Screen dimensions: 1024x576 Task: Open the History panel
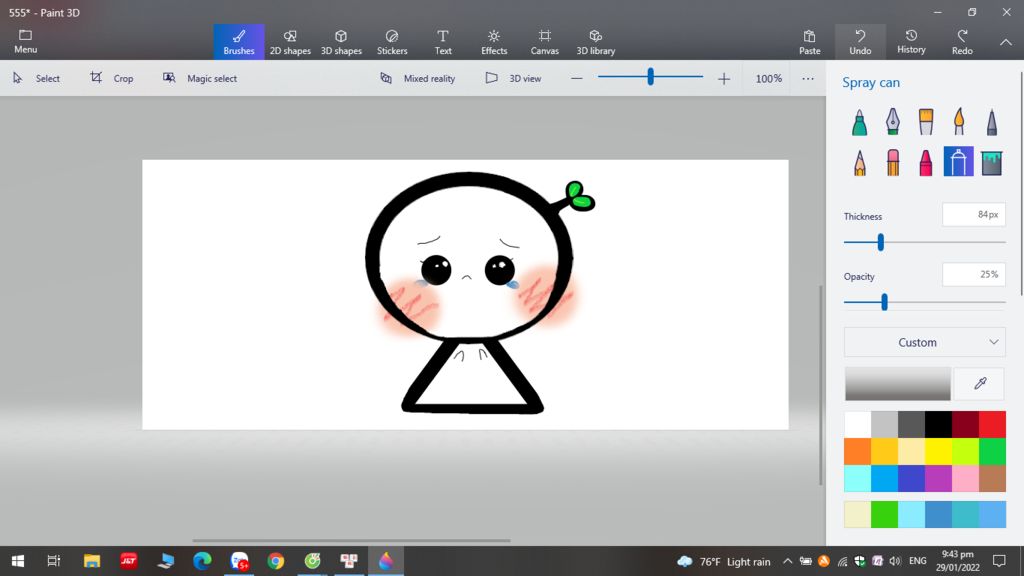(x=911, y=42)
